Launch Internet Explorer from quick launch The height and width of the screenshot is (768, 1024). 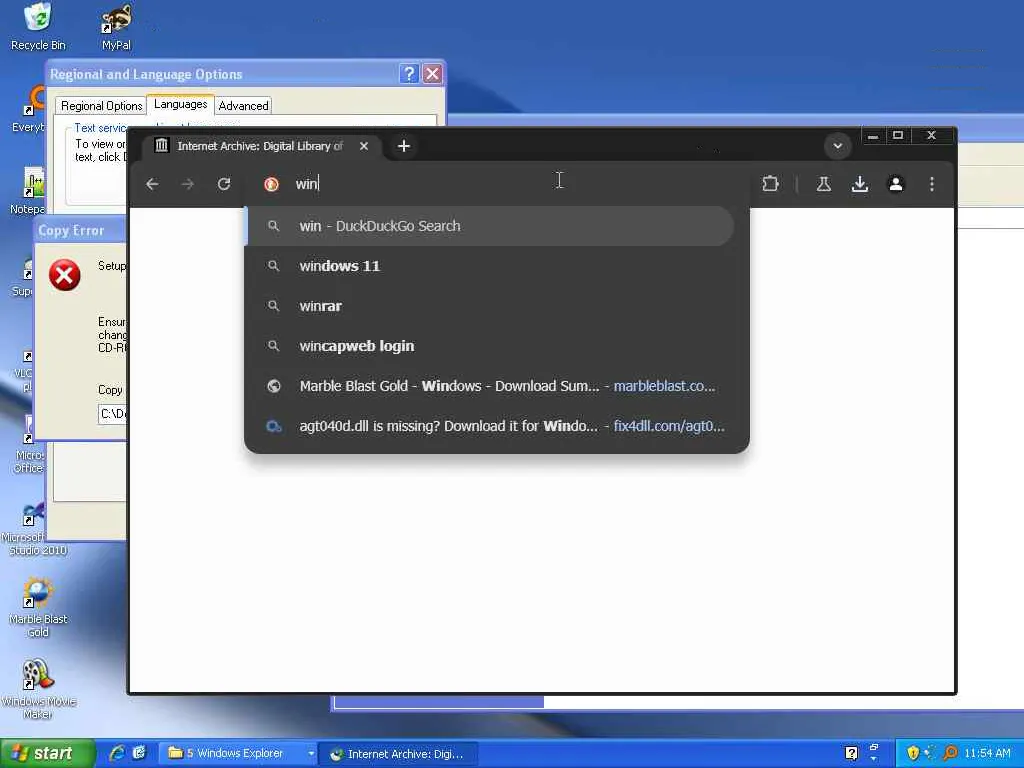click(x=117, y=754)
